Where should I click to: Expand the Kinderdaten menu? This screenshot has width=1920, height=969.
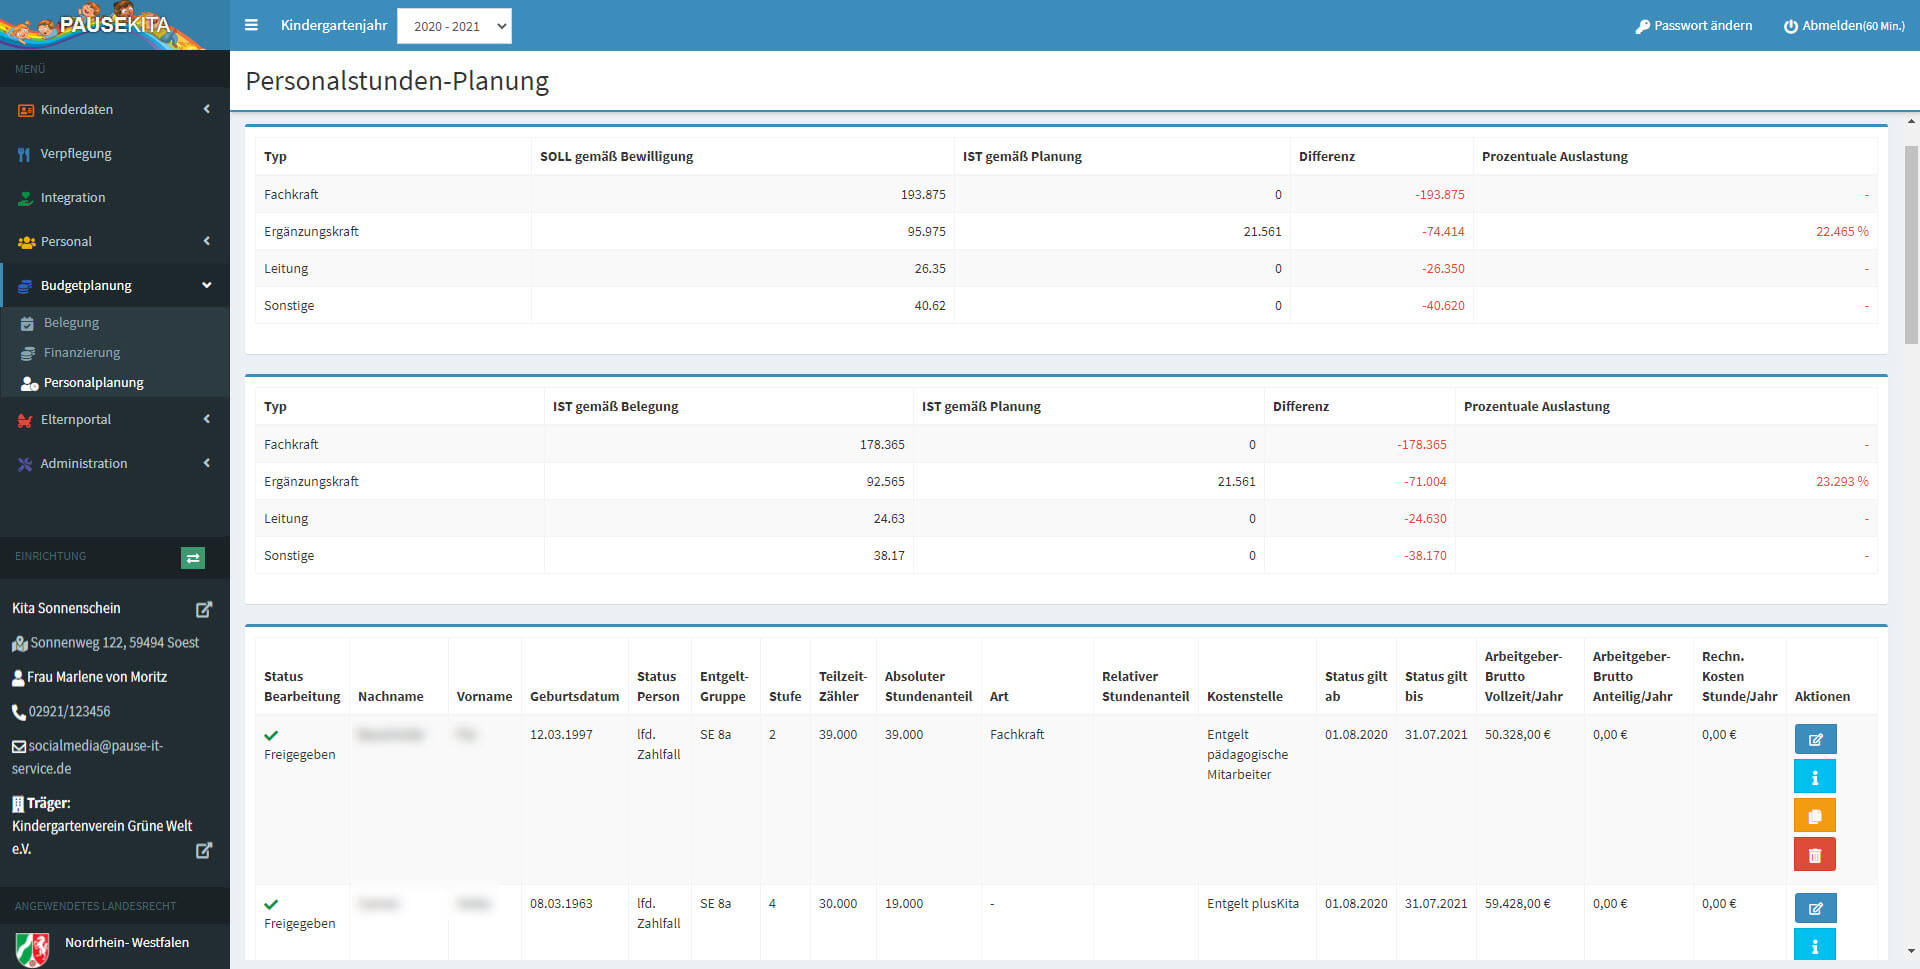114,109
